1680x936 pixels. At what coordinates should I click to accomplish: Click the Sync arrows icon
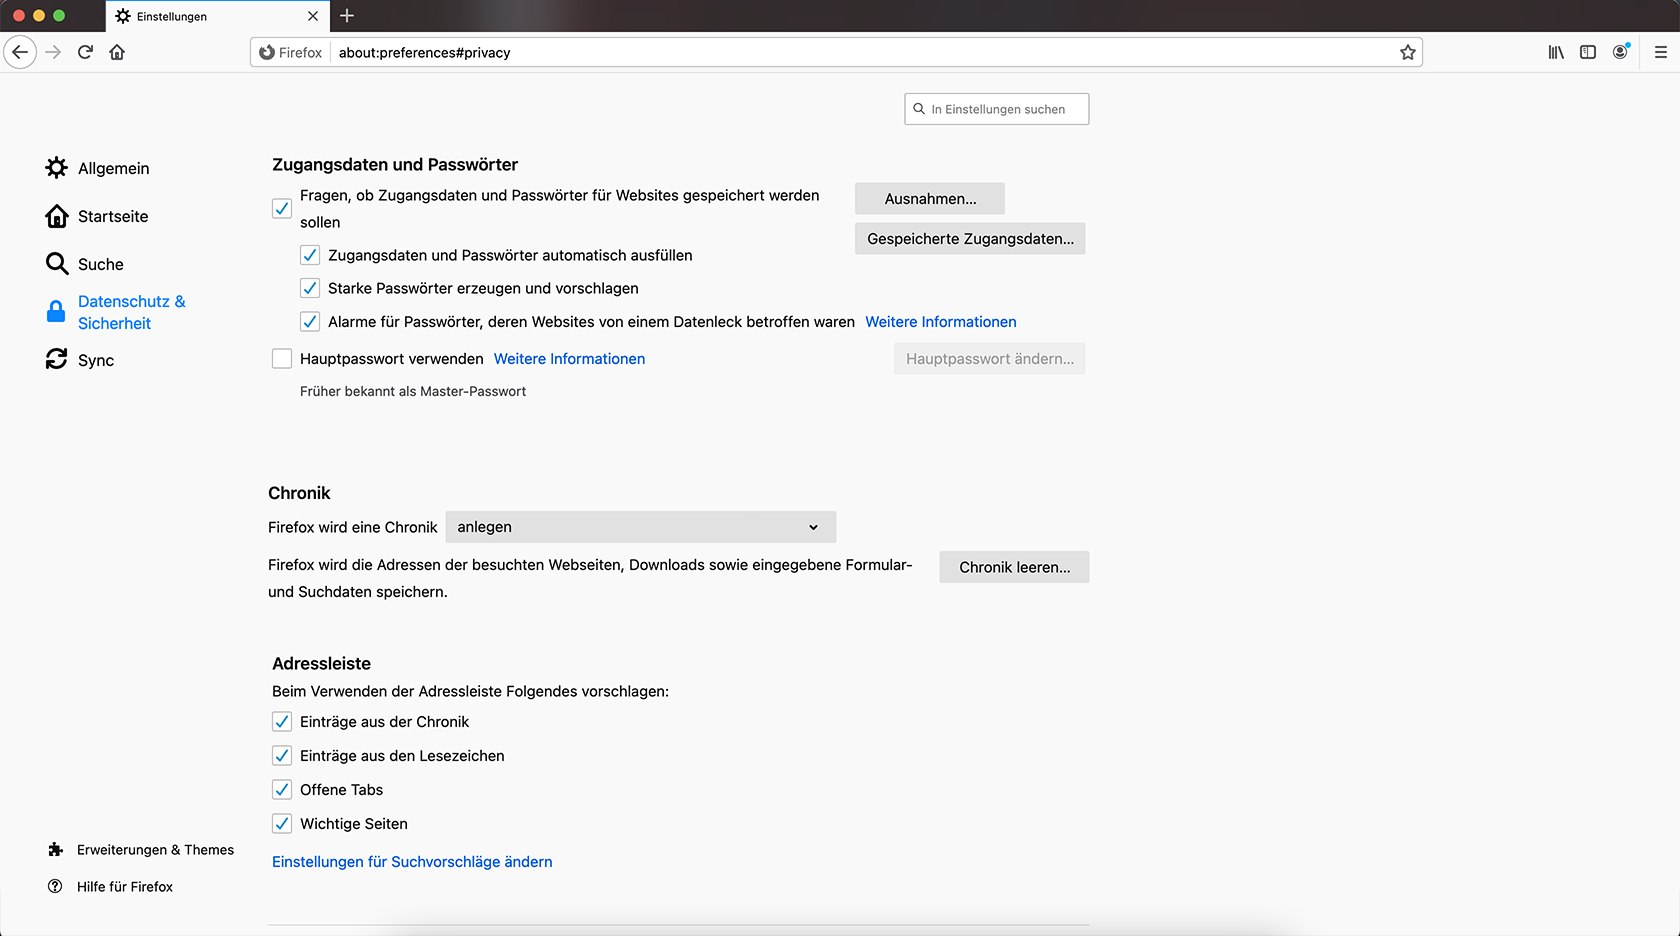(x=57, y=359)
